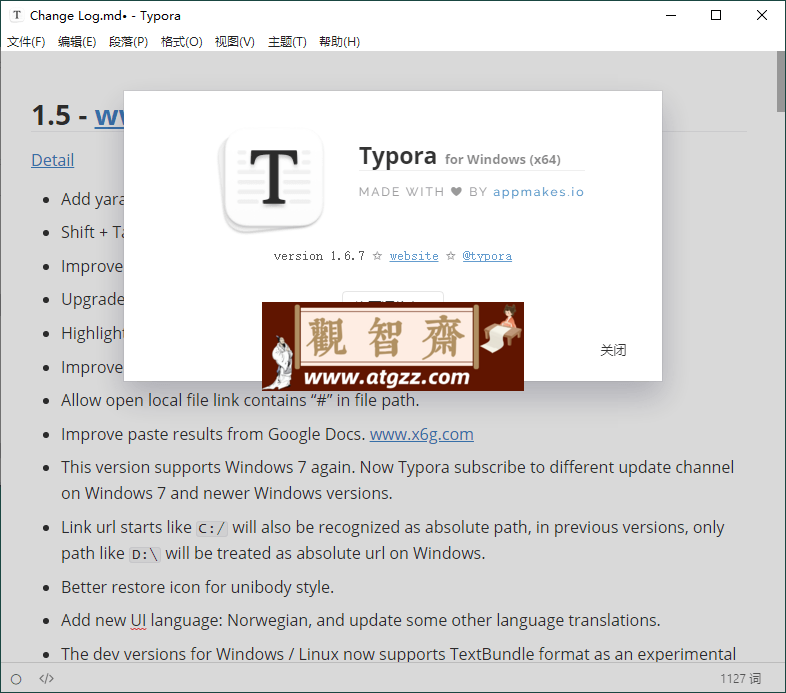The width and height of the screenshot is (786, 693).
Task: Toggle sidebar with the circle icon in the status bar
Action: coord(16,679)
